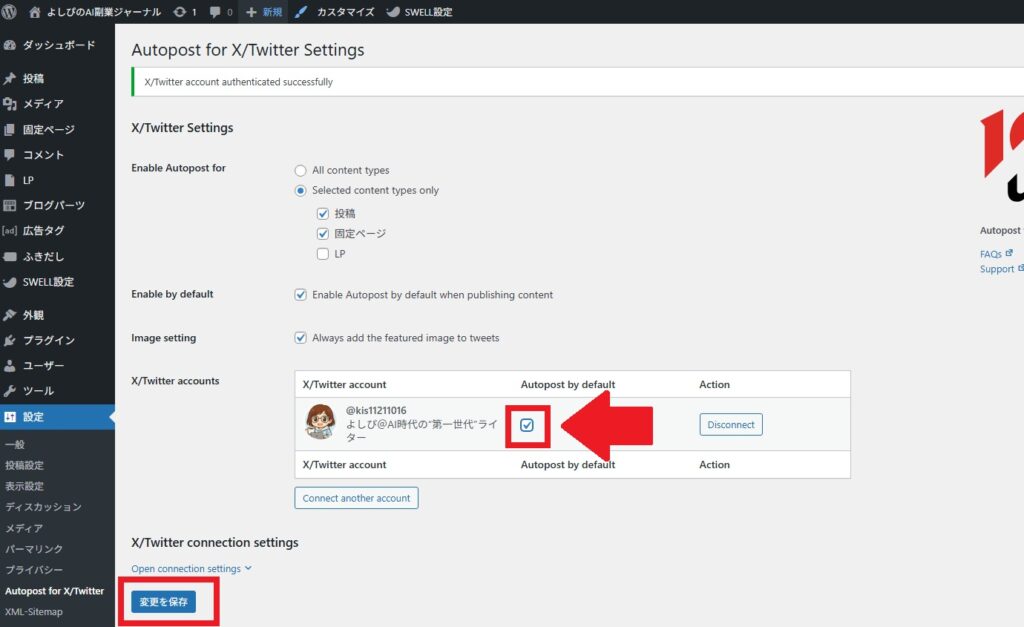Click the 広告タグ ad icon
Screen dimensions: 1024x627
(10, 231)
